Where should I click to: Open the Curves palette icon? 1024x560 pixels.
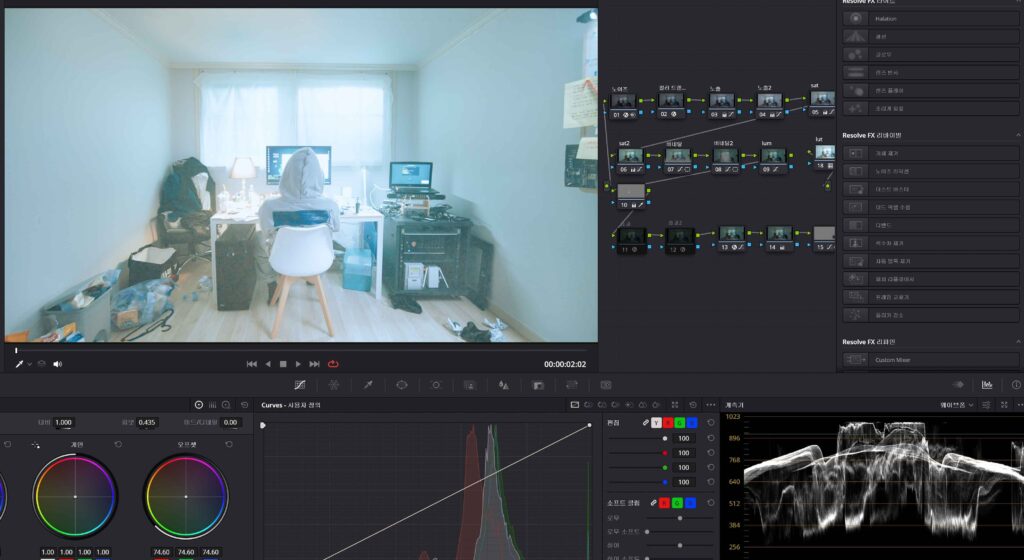click(x=300, y=385)
